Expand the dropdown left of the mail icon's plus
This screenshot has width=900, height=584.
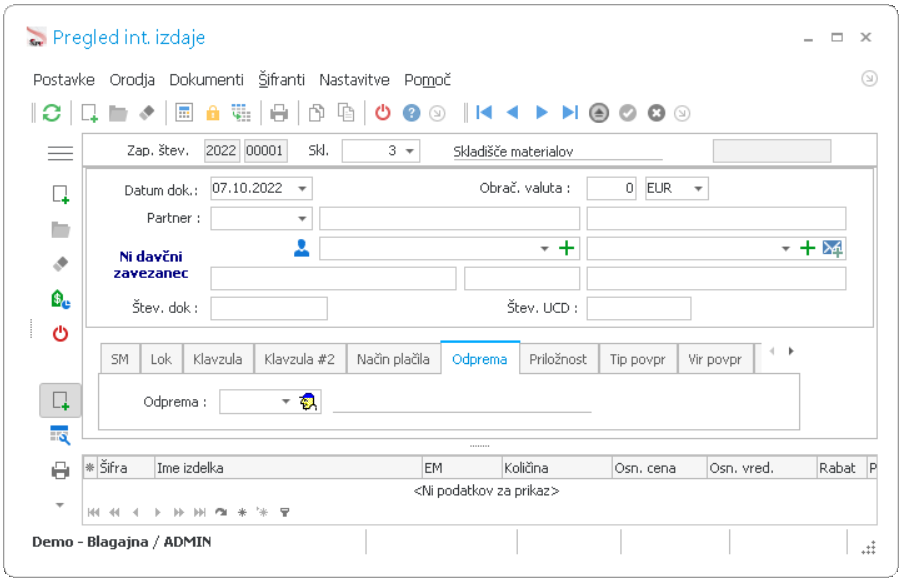786,249
